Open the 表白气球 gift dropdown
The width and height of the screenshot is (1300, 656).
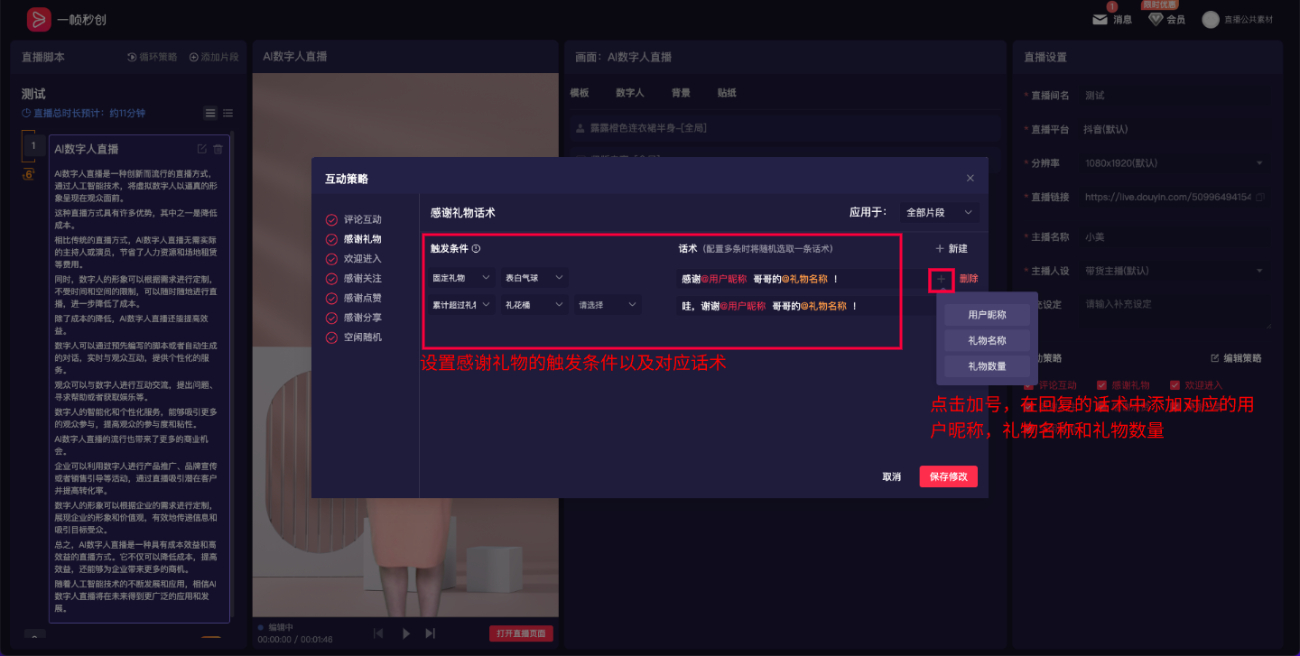click(535, 278)
